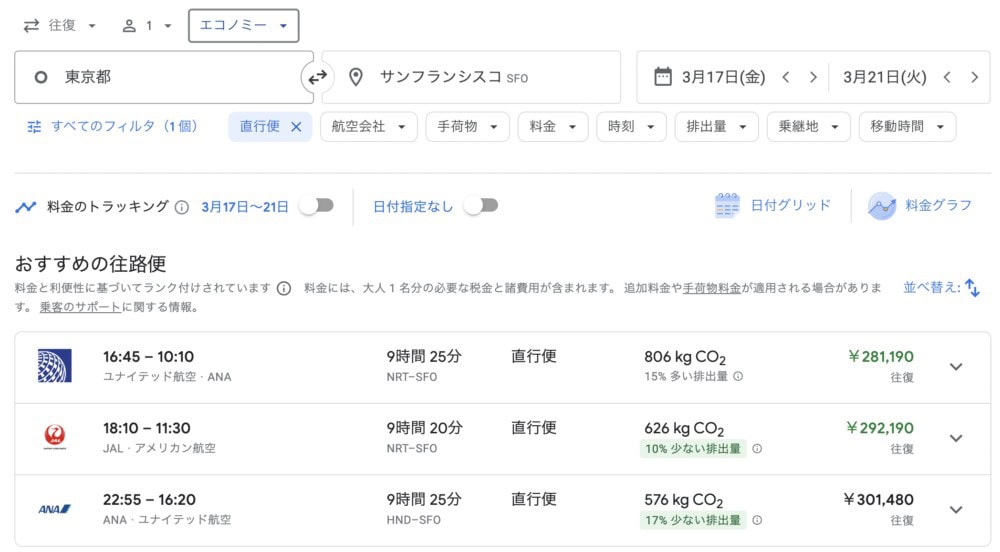Click info icon after ランク付けされています
The height and width of the screenshot is (552, 1000).
[284, 289]
